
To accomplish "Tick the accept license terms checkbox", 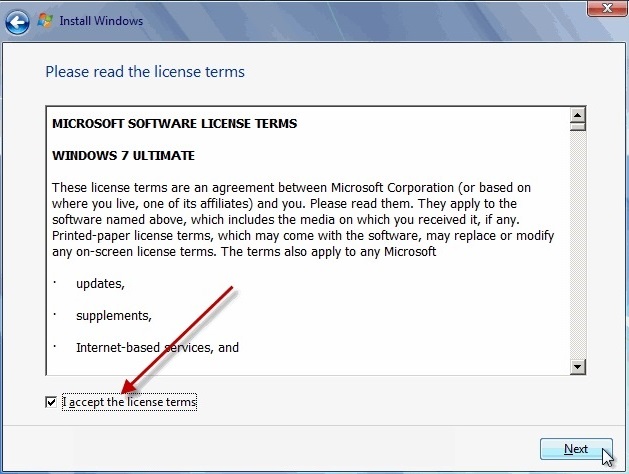I will [51, 402].
